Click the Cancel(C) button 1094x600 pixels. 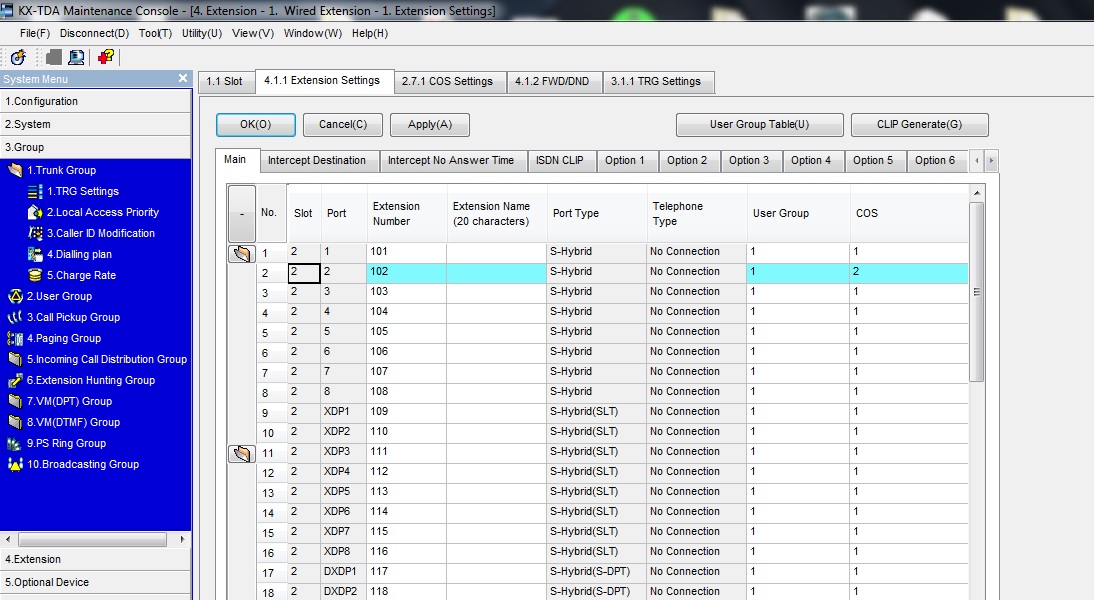tap(343, 124)
